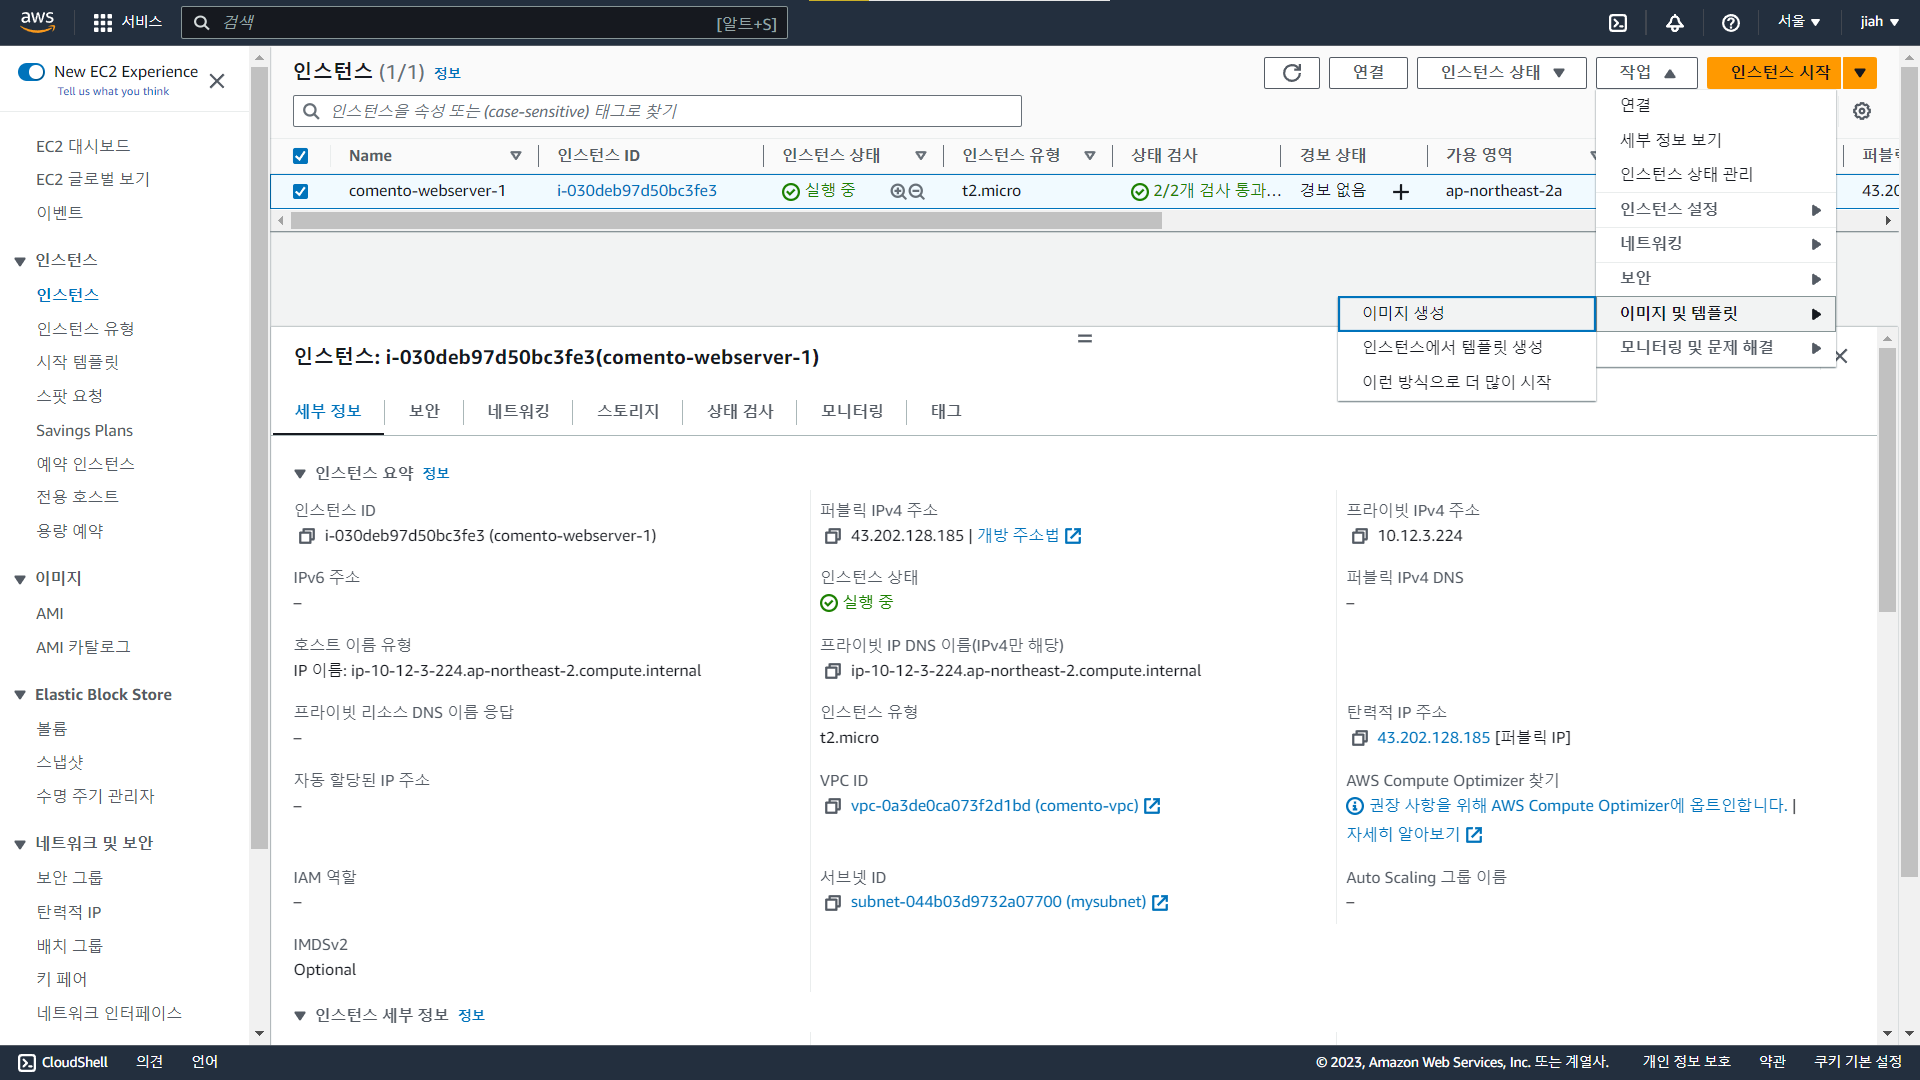Open the 네트워킹 submenu in actions
This screenshot has width=1920, height=1080.
(x=1716, y=244)
